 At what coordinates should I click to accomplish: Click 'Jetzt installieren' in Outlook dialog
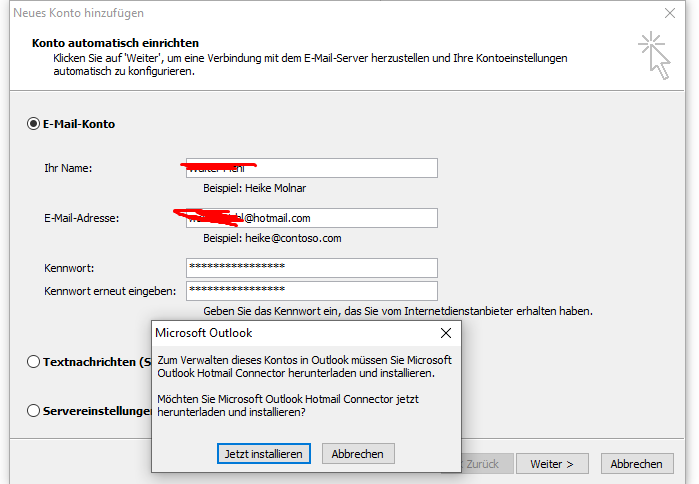click(x=263, y=454)
